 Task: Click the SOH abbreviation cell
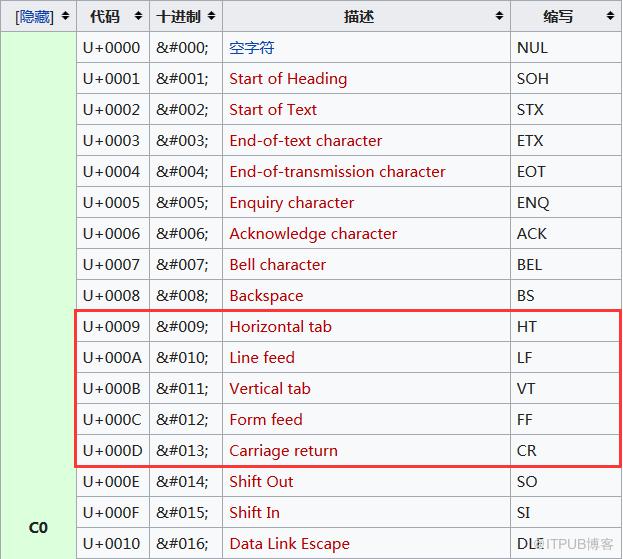point(566,79)
